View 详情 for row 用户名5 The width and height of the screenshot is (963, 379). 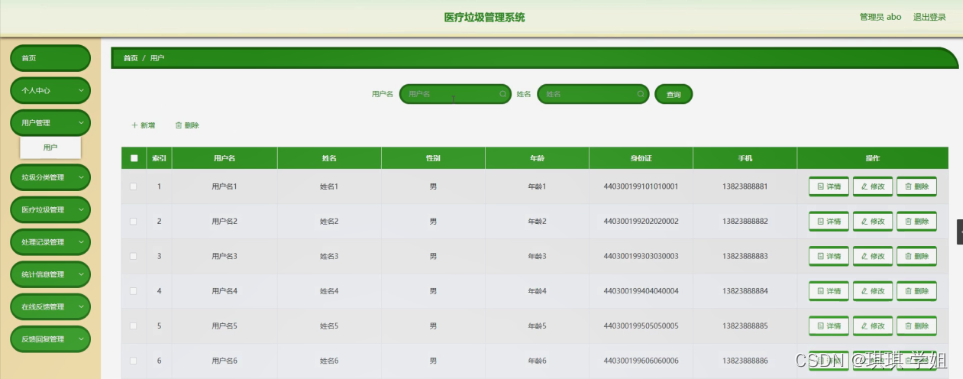[x=828, y=326]
